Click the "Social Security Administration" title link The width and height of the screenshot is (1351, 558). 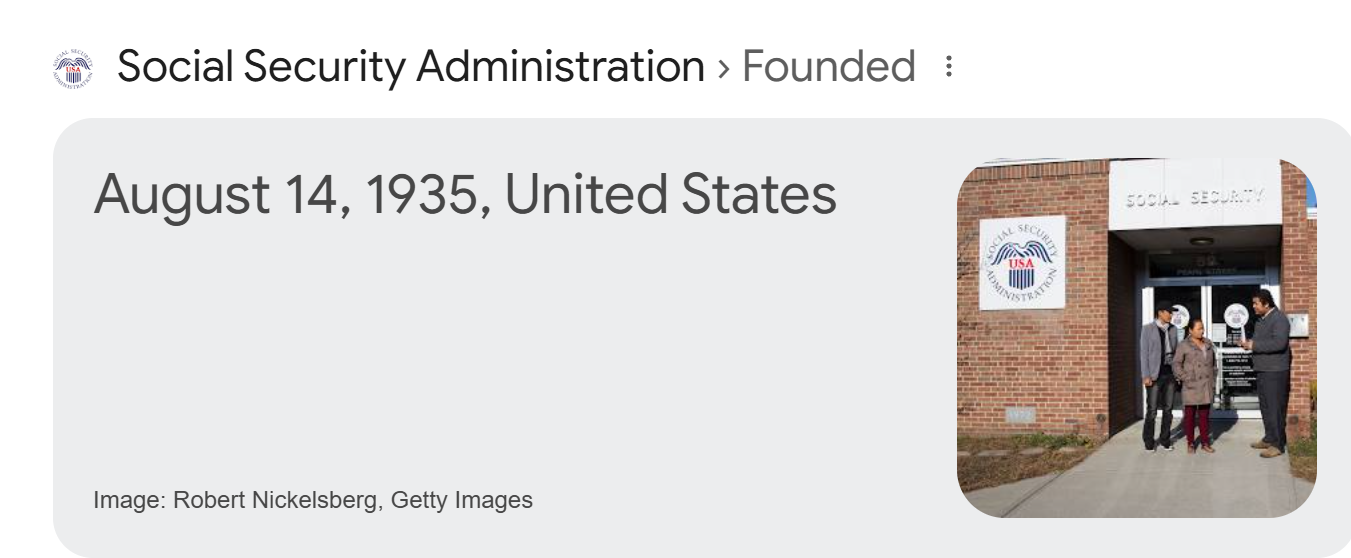[x=411, y=67]
